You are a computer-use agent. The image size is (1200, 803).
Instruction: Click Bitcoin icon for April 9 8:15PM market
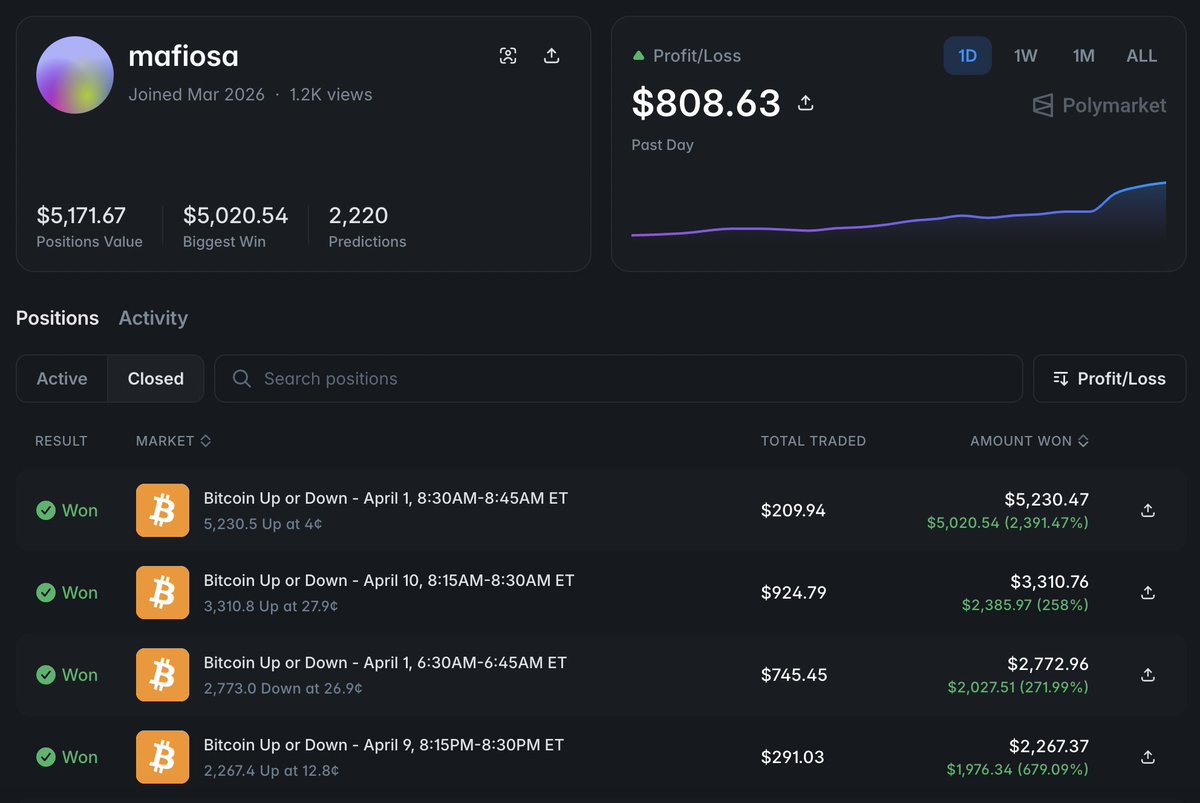pos(162,756)
